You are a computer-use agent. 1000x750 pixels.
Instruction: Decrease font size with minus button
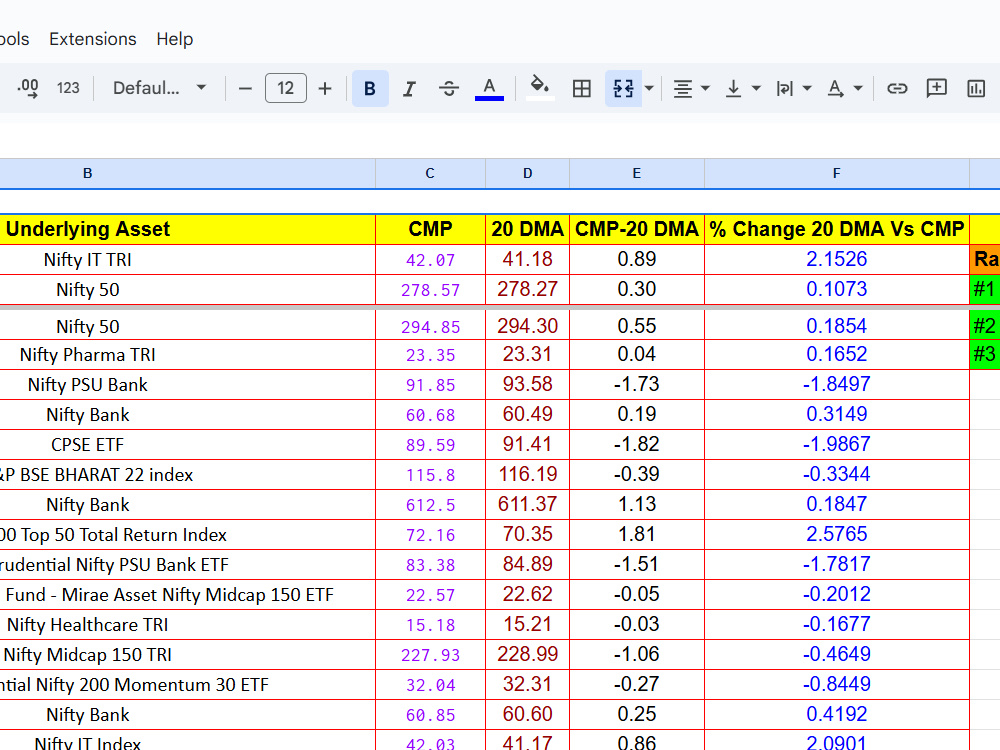point(245,89)
